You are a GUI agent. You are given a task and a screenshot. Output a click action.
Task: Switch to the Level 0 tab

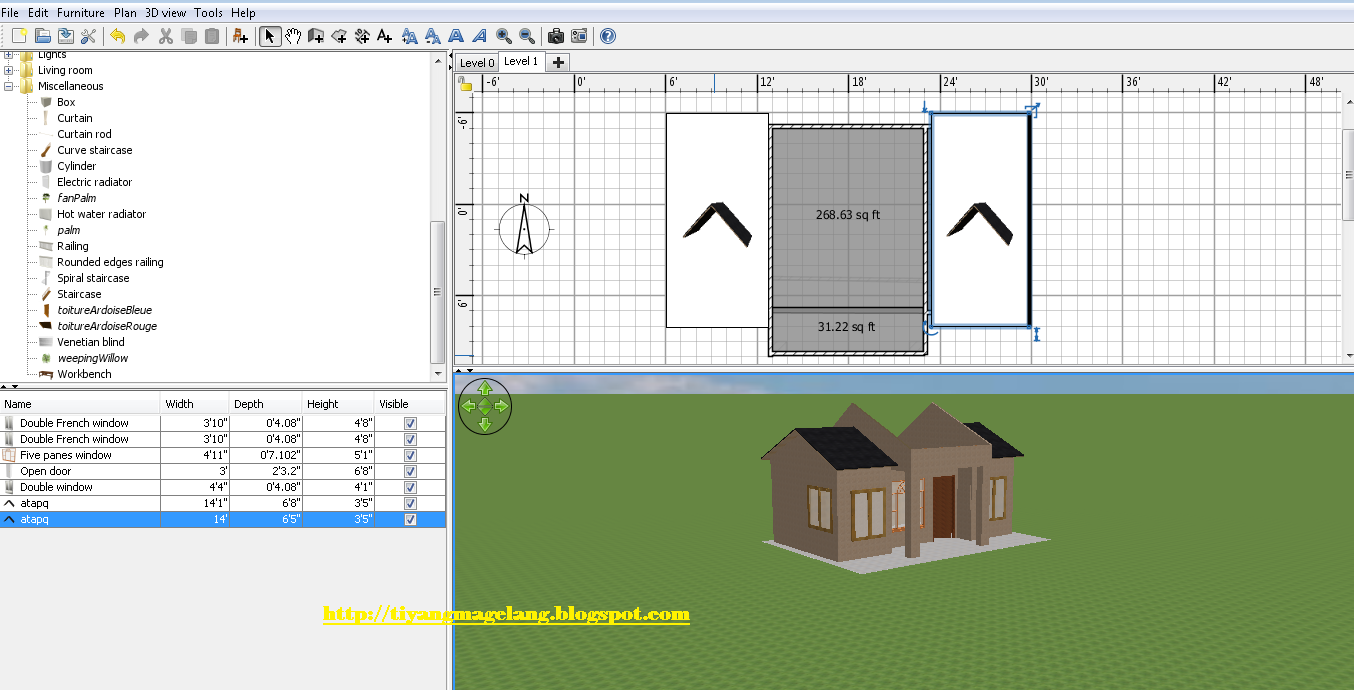pos(477,62)
